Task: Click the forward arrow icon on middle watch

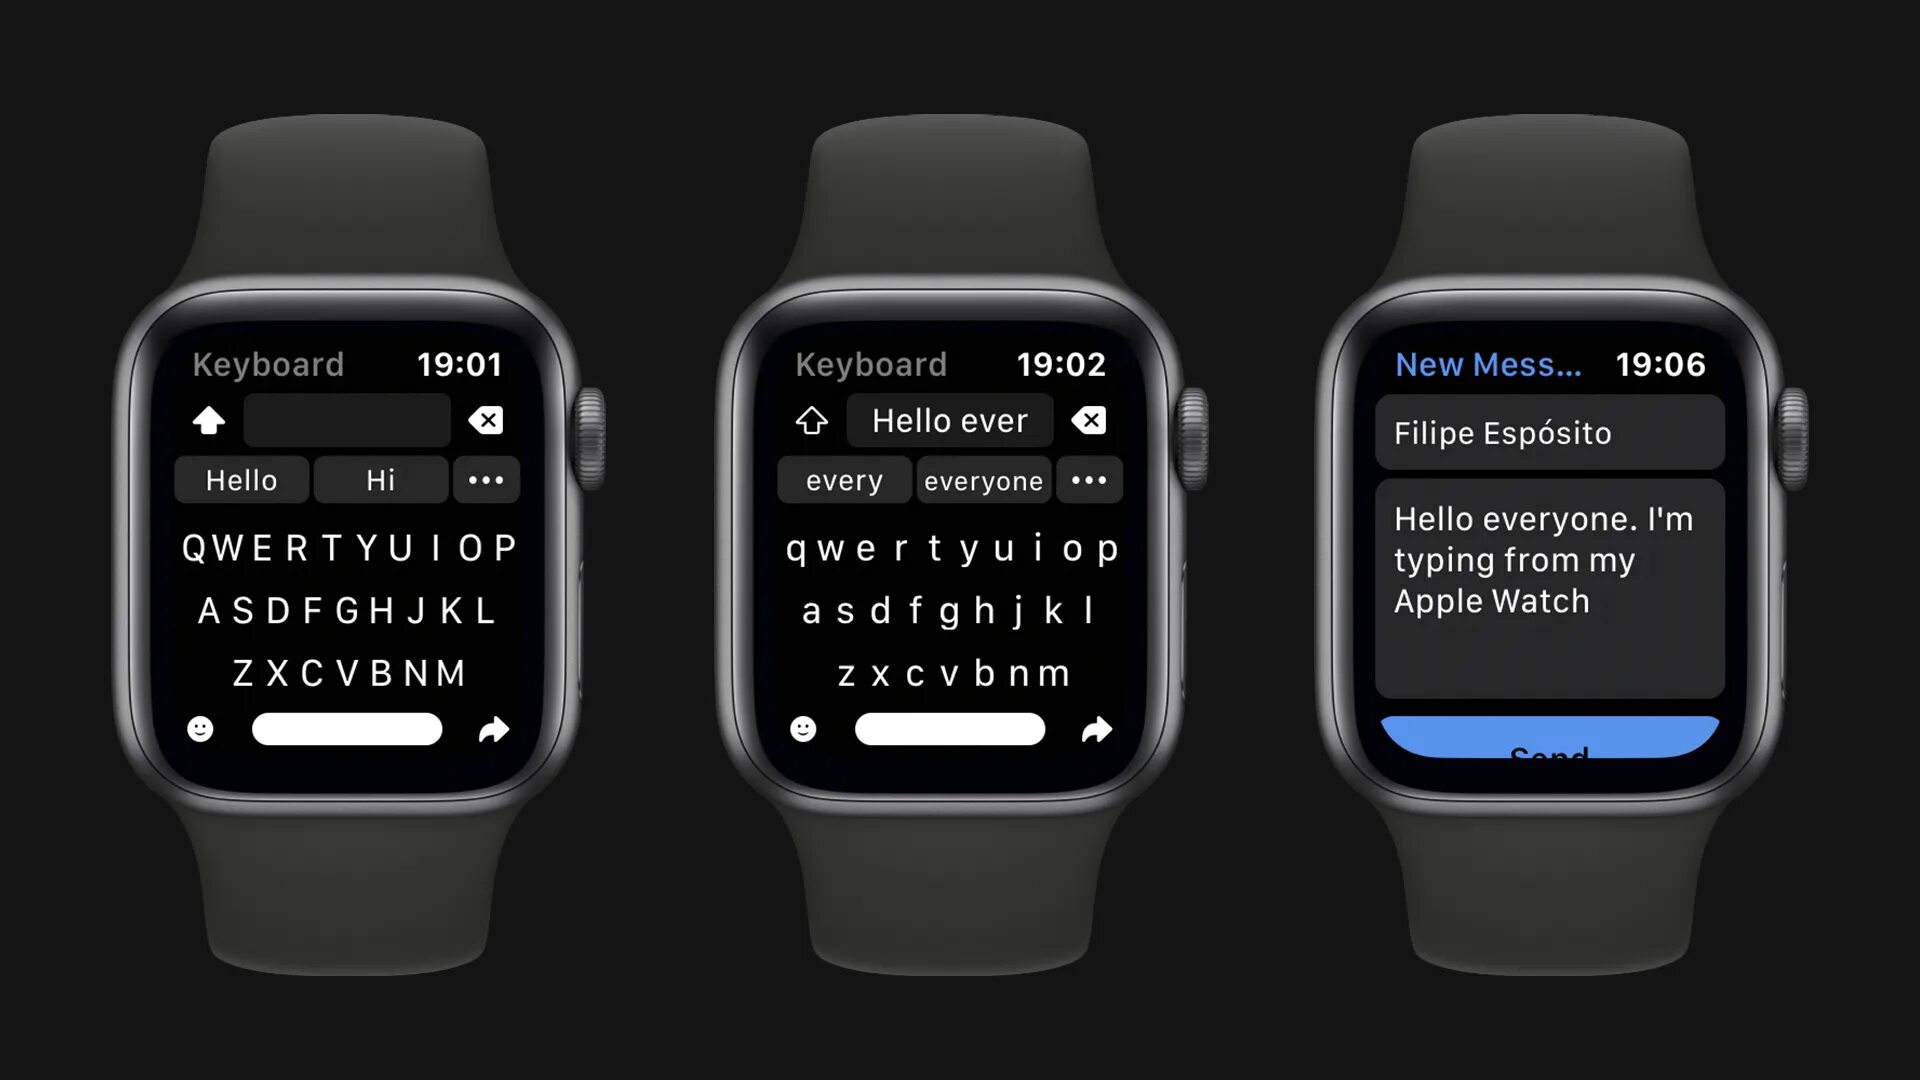Action: [1096, 729]
